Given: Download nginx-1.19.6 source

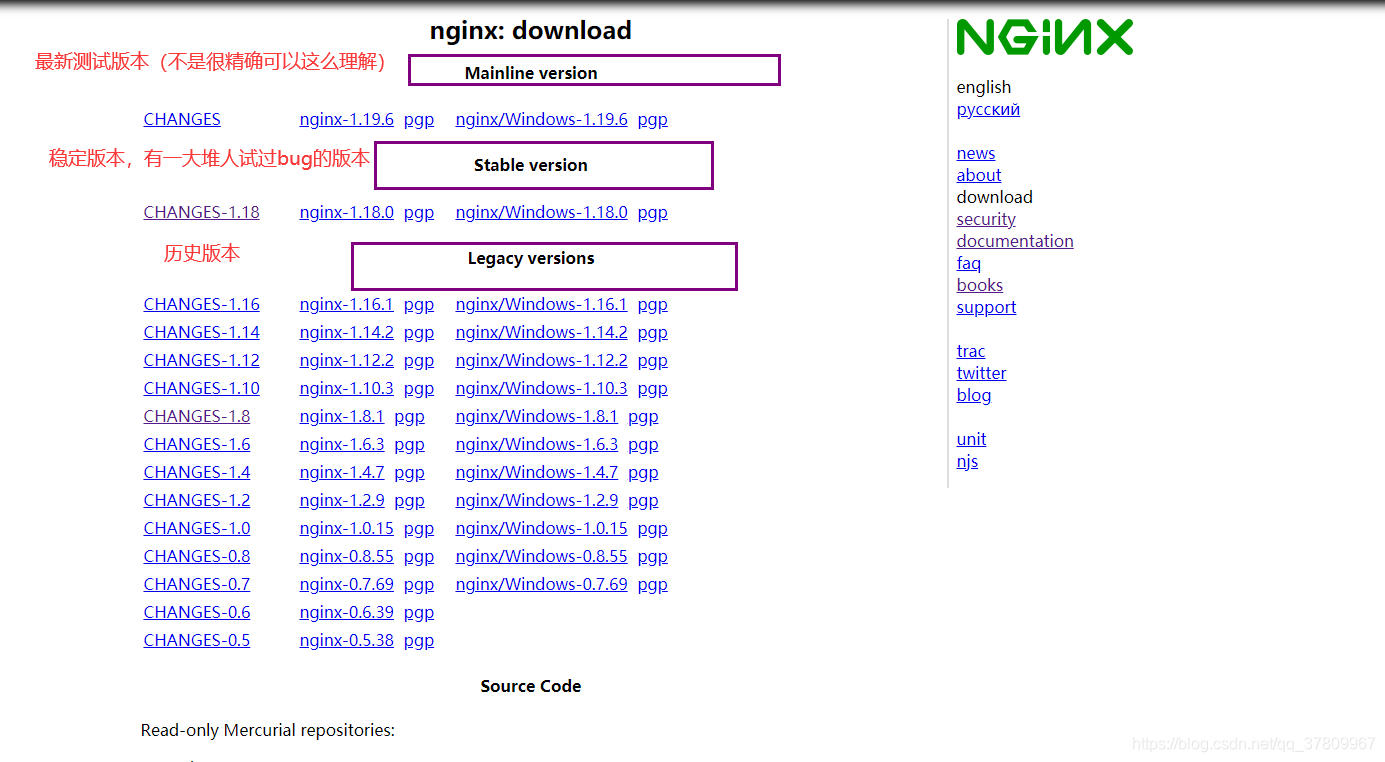Looking at the screenshot, I should click(346, 119).
